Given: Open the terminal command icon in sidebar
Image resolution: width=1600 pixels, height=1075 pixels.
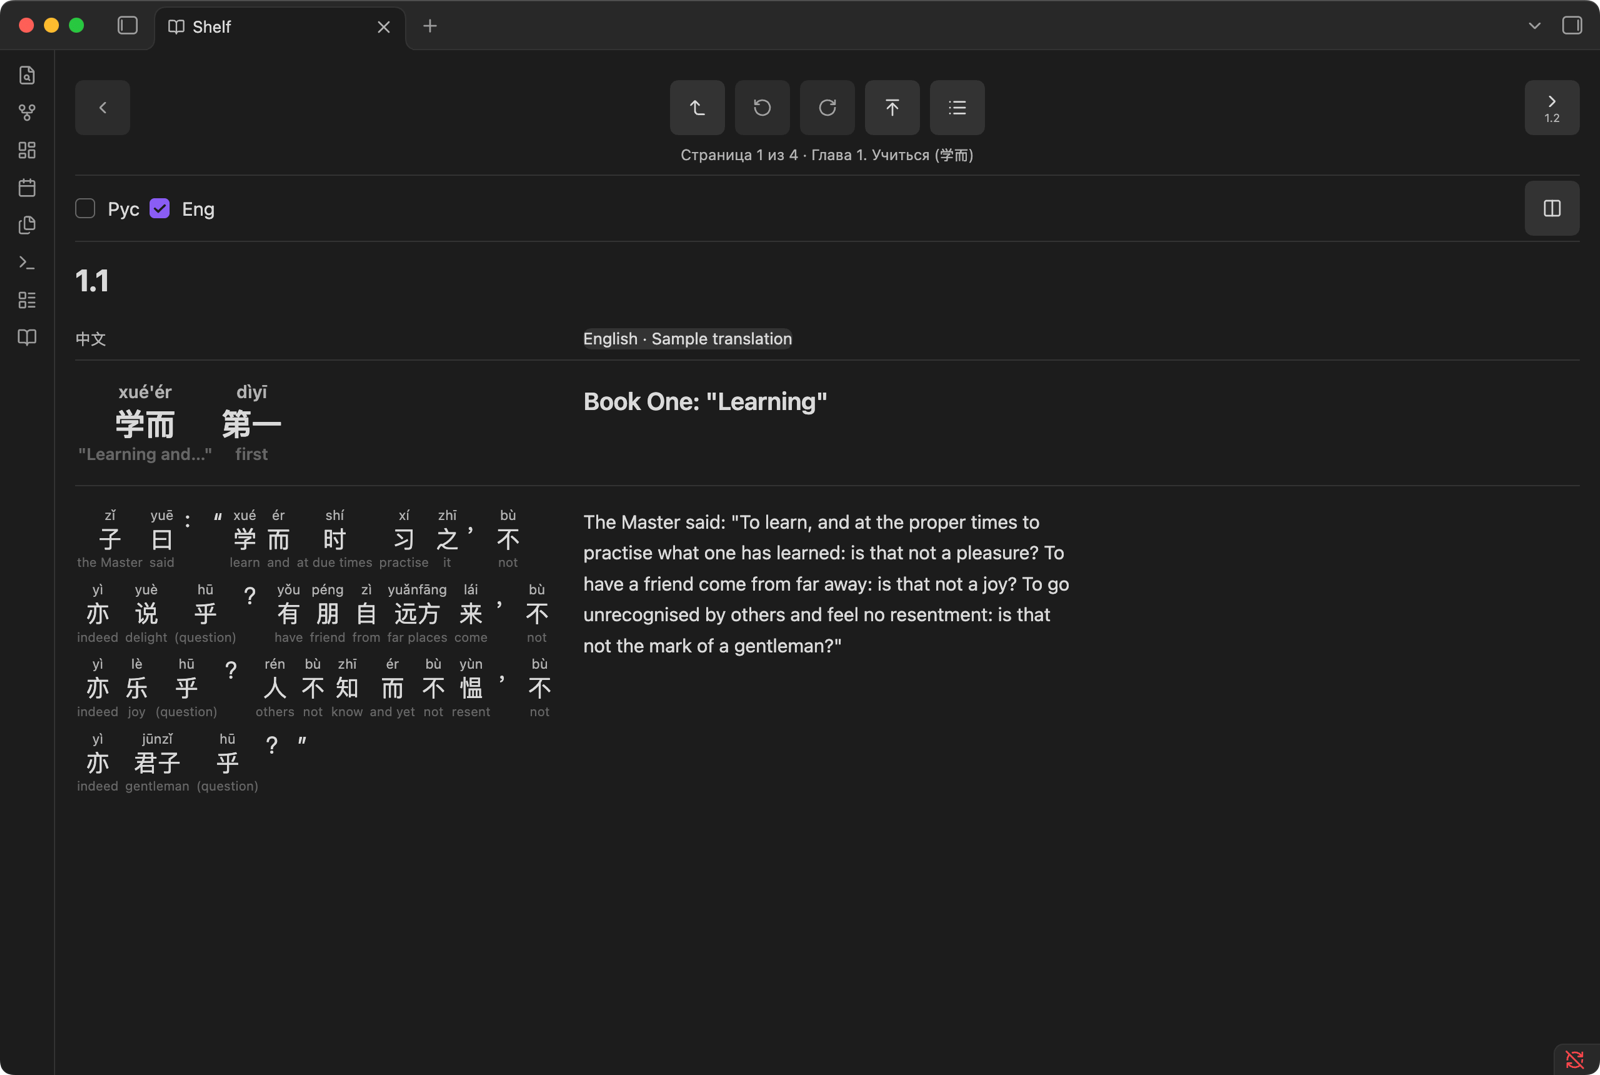Looking at the screenshot, I should tap(27, 262).
